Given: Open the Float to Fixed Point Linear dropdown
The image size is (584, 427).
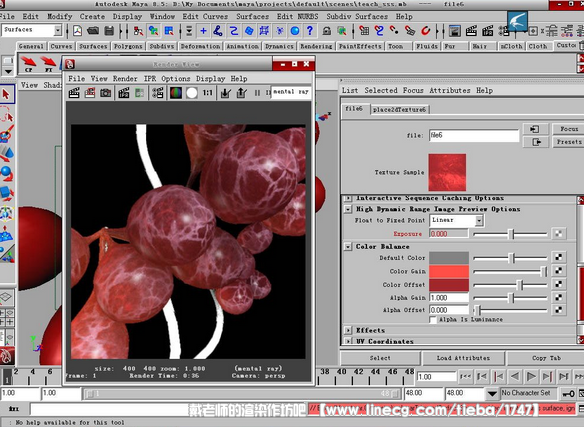Looking at the screenshot, I should pyautogui.click(x=479, y=220).
